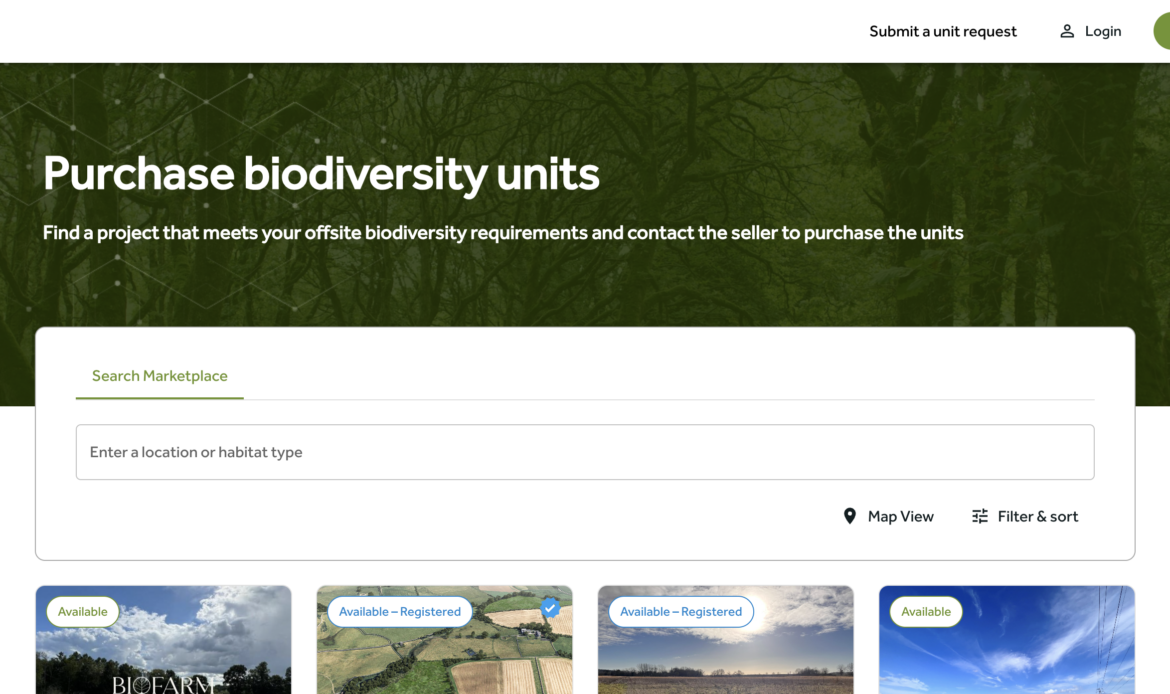
Task: Click the Login button
Action: tap(1103, 31)
